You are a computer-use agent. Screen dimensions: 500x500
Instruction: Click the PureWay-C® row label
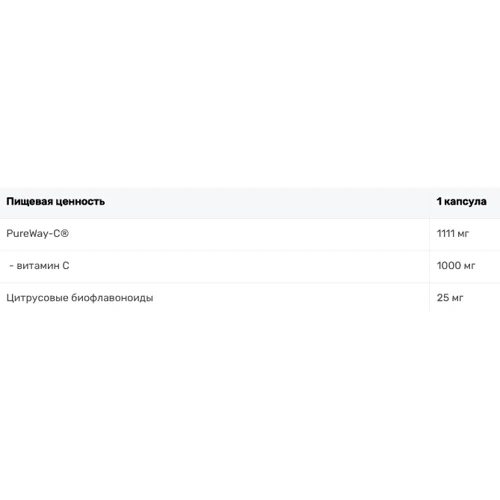[37, 233]
